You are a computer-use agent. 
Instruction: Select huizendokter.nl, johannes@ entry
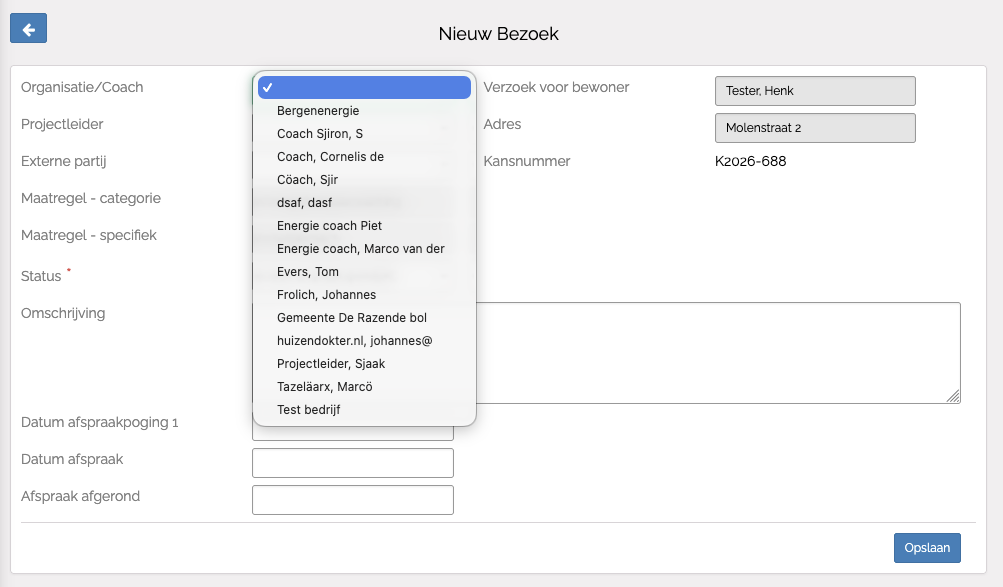coord(354,341)
